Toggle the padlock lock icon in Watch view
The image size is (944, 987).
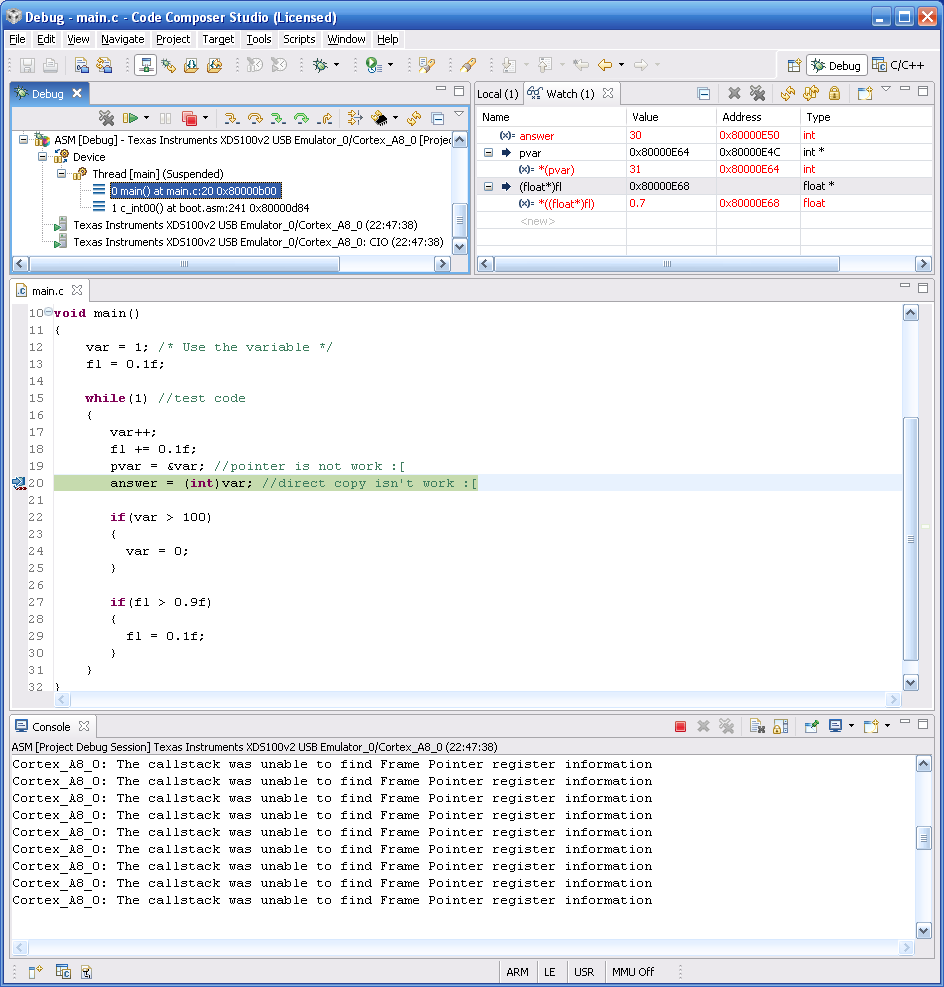coord(834,94)
